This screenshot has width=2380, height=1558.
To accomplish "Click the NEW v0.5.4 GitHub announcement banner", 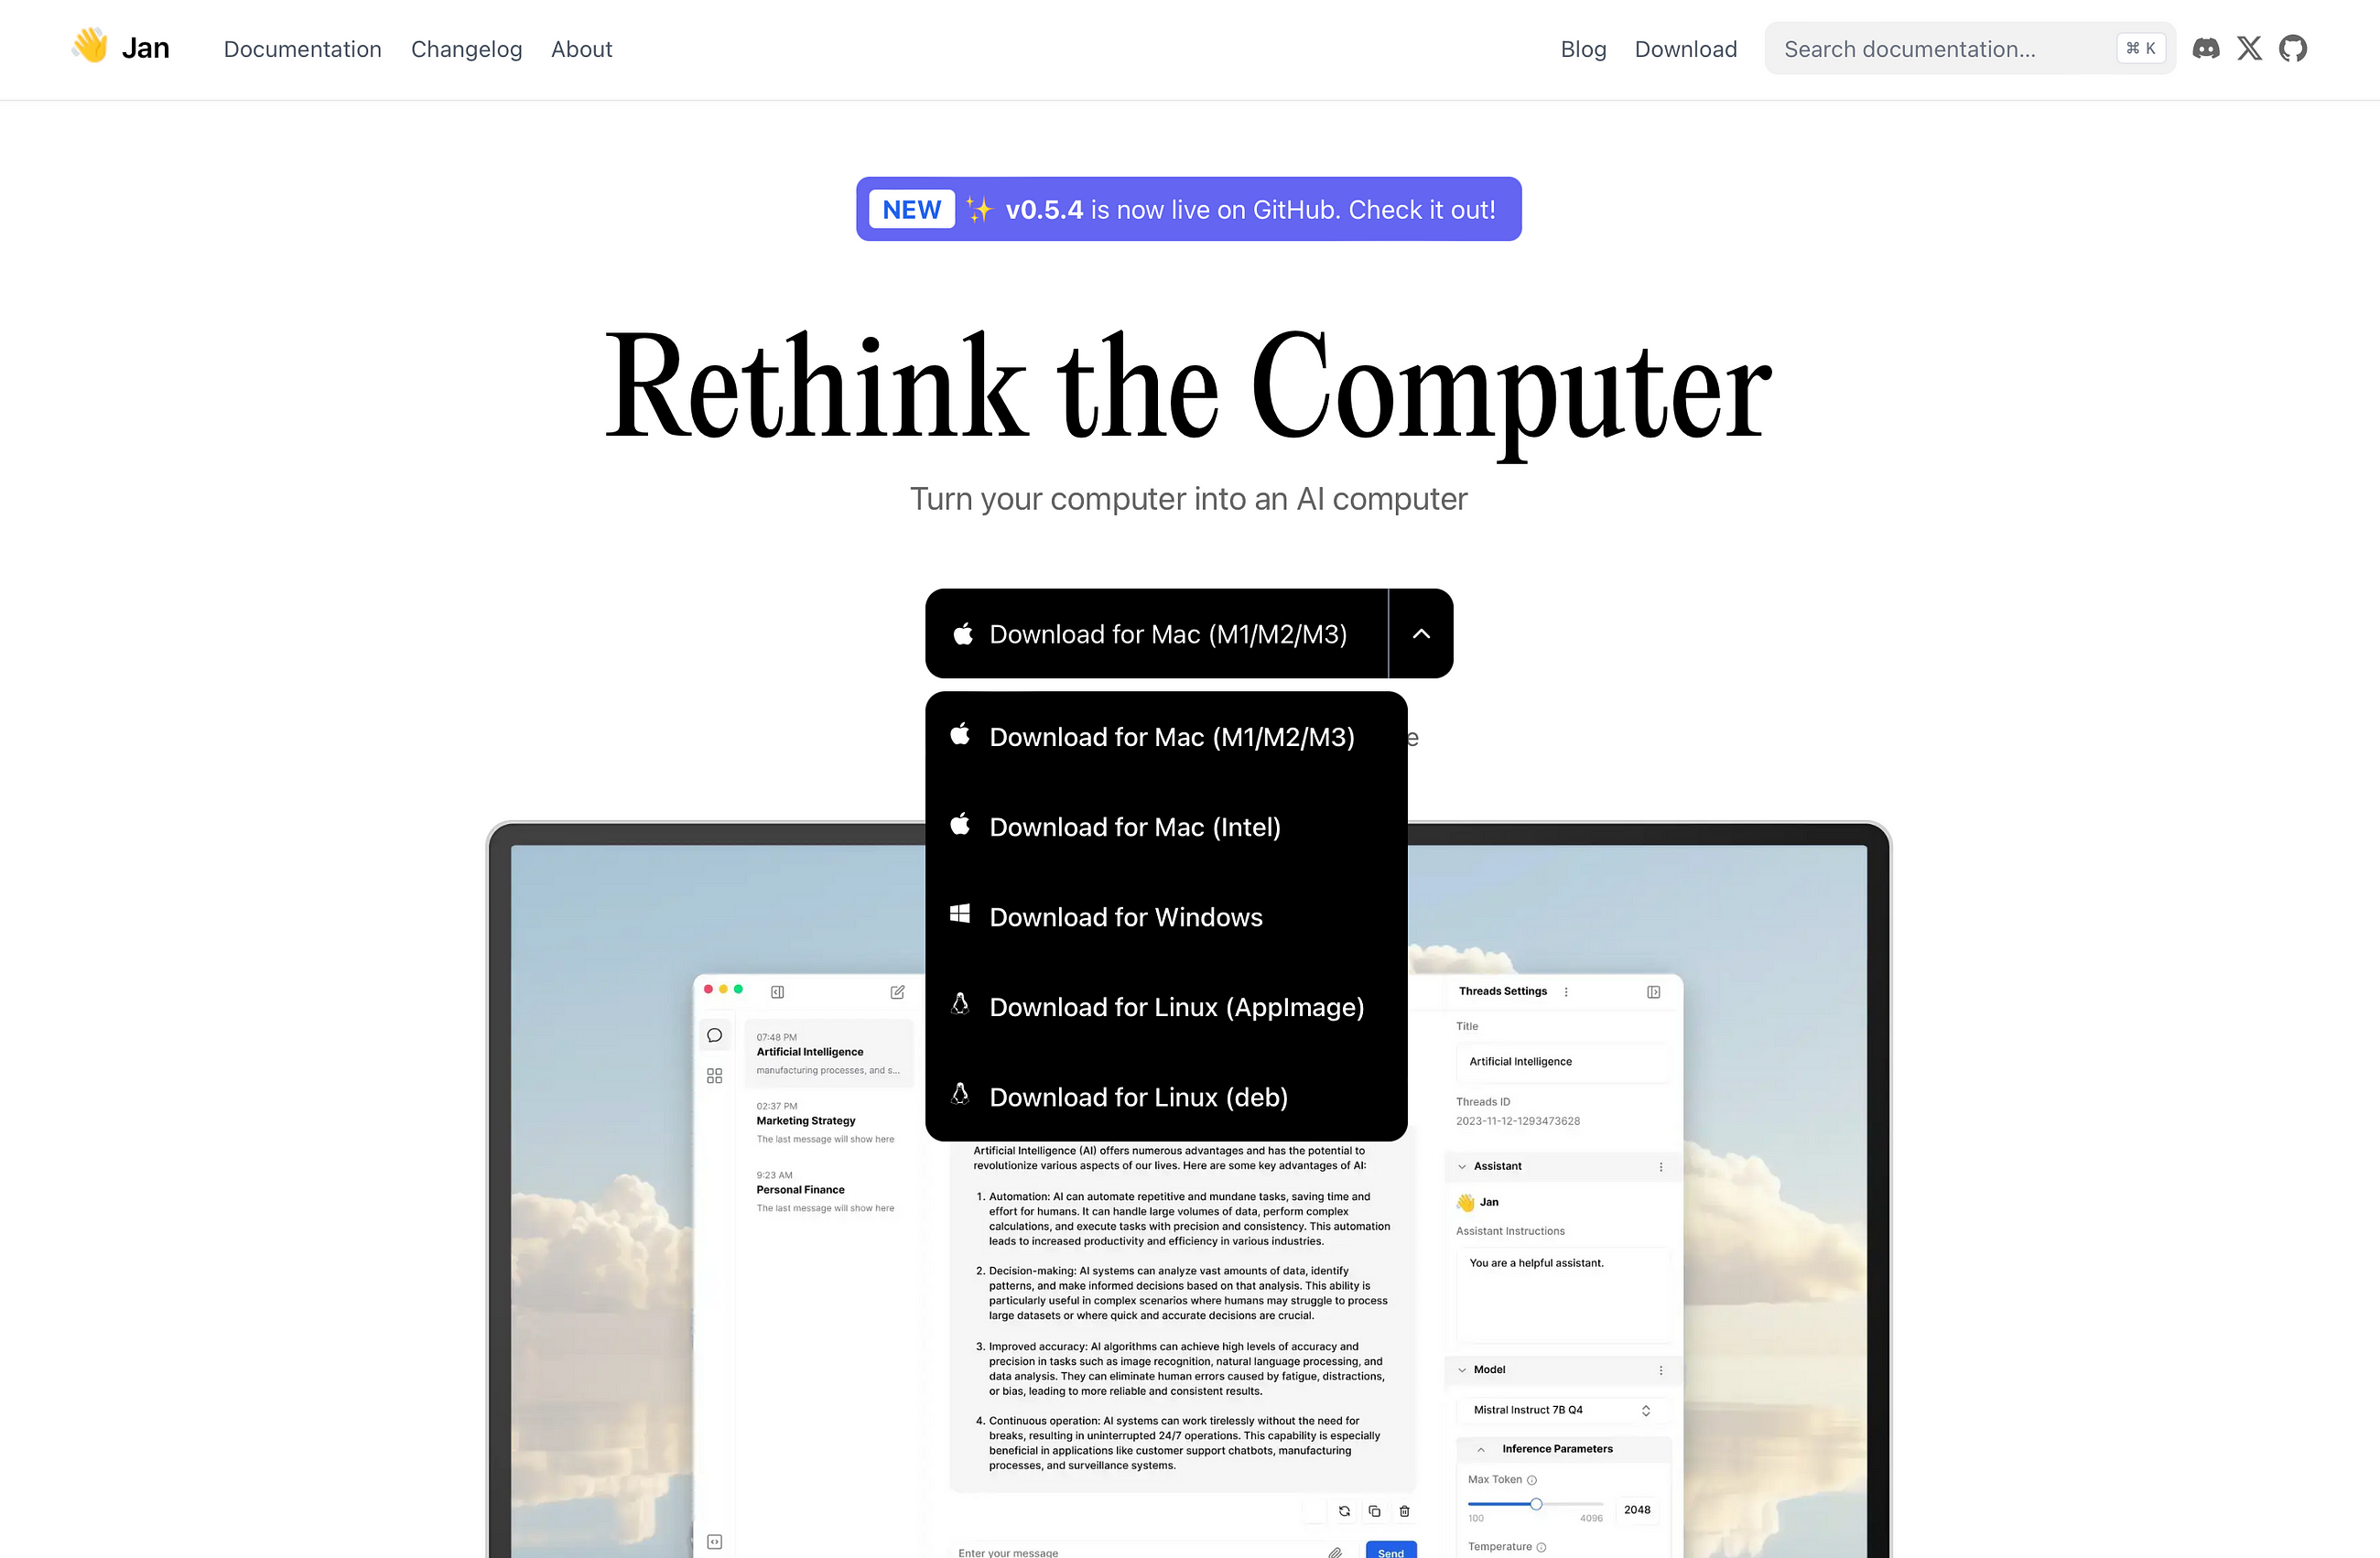I will coord(1189,209).
